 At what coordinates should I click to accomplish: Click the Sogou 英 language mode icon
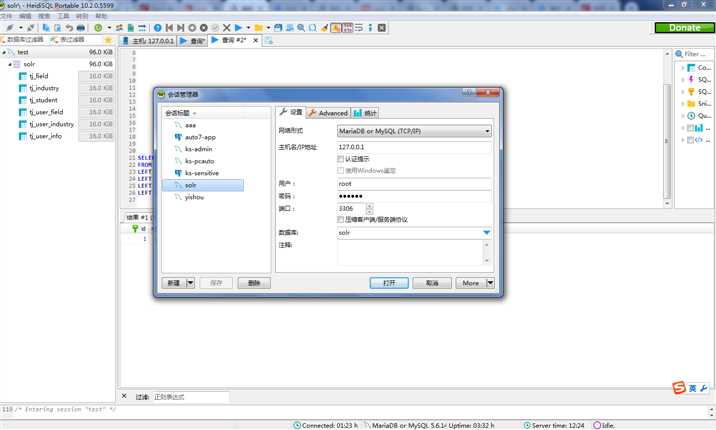click(x=692, y=388)
